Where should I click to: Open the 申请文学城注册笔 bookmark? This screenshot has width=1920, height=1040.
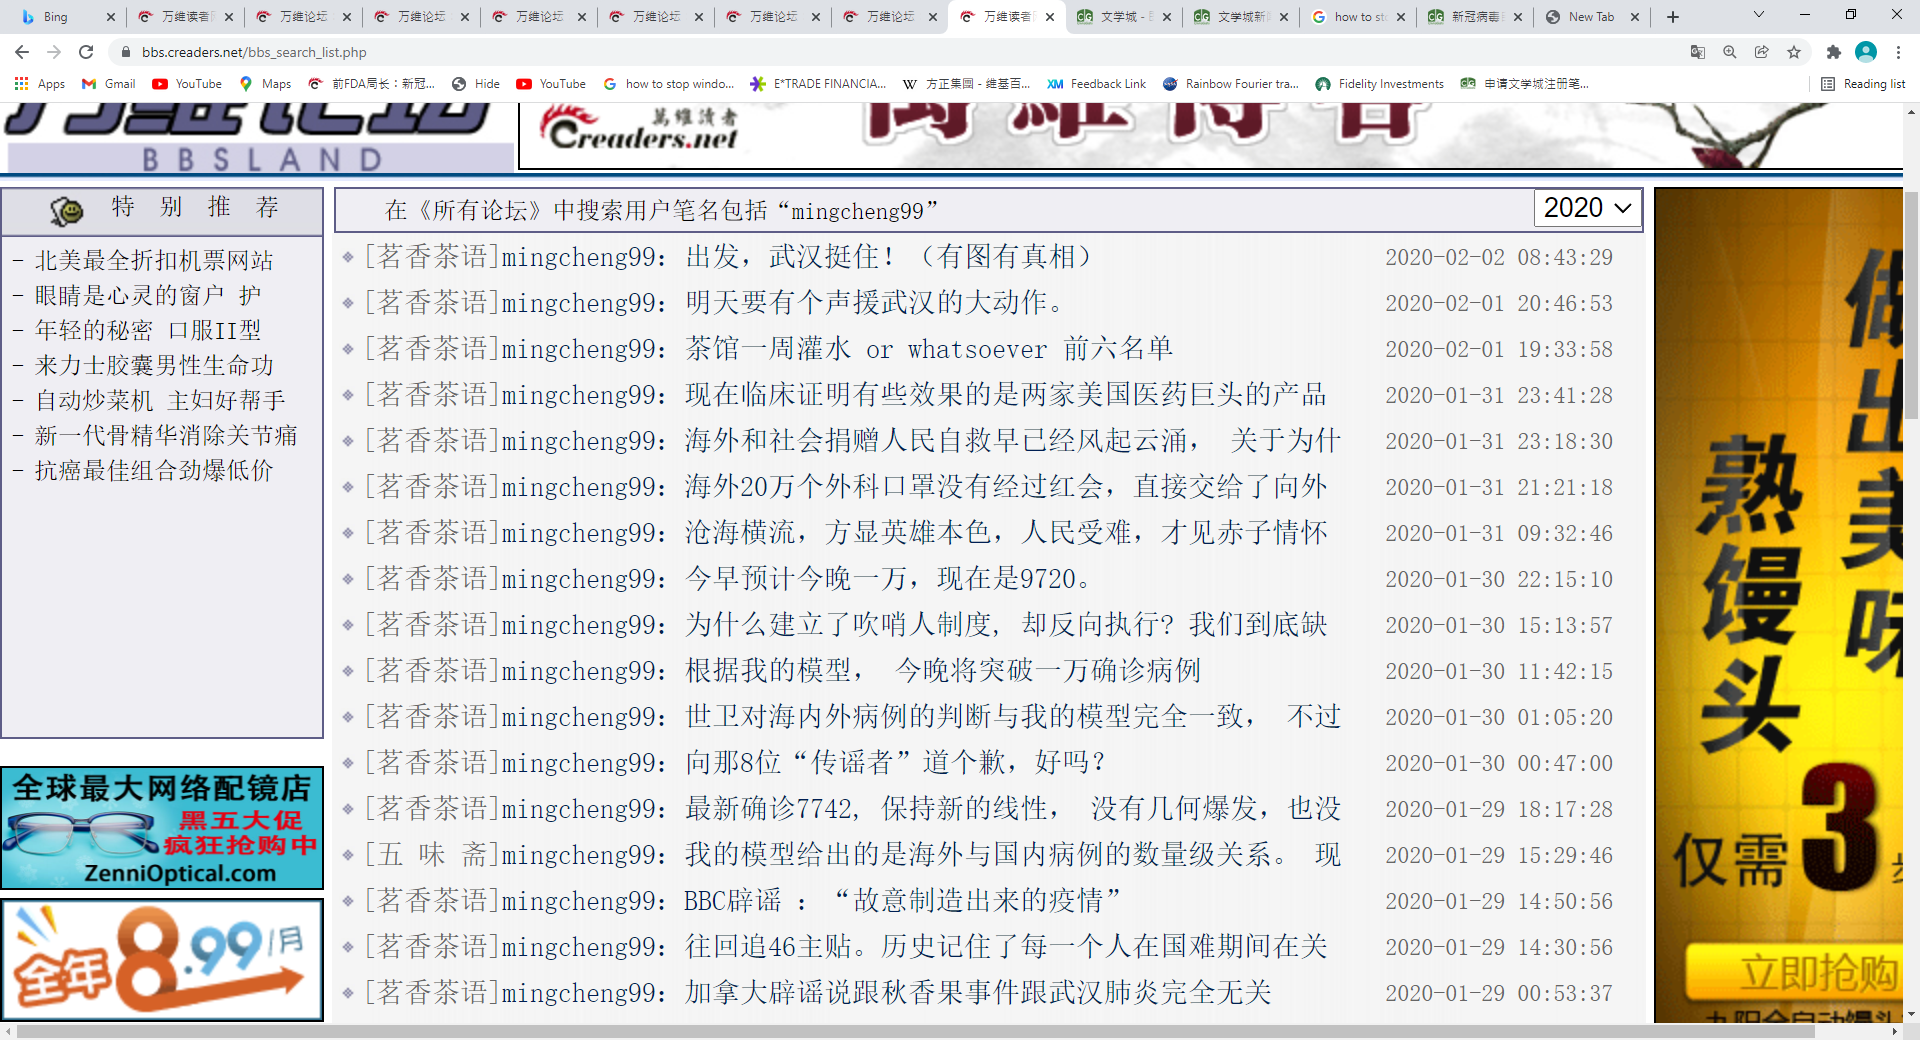1524,84
